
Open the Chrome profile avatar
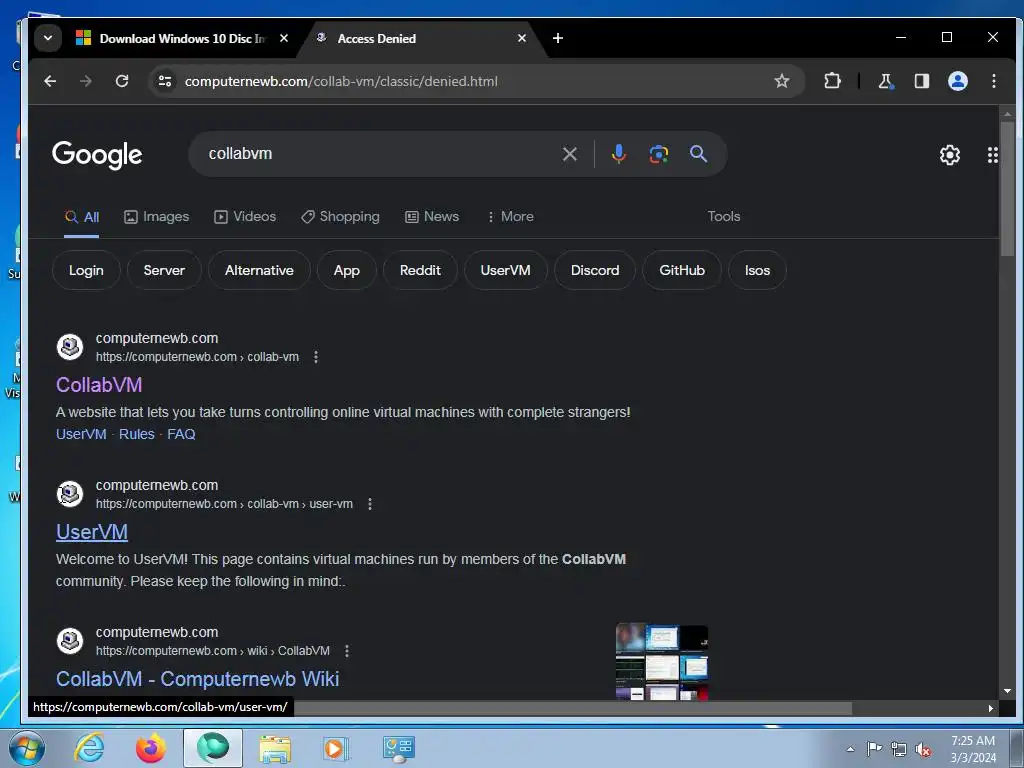point(957,81)
